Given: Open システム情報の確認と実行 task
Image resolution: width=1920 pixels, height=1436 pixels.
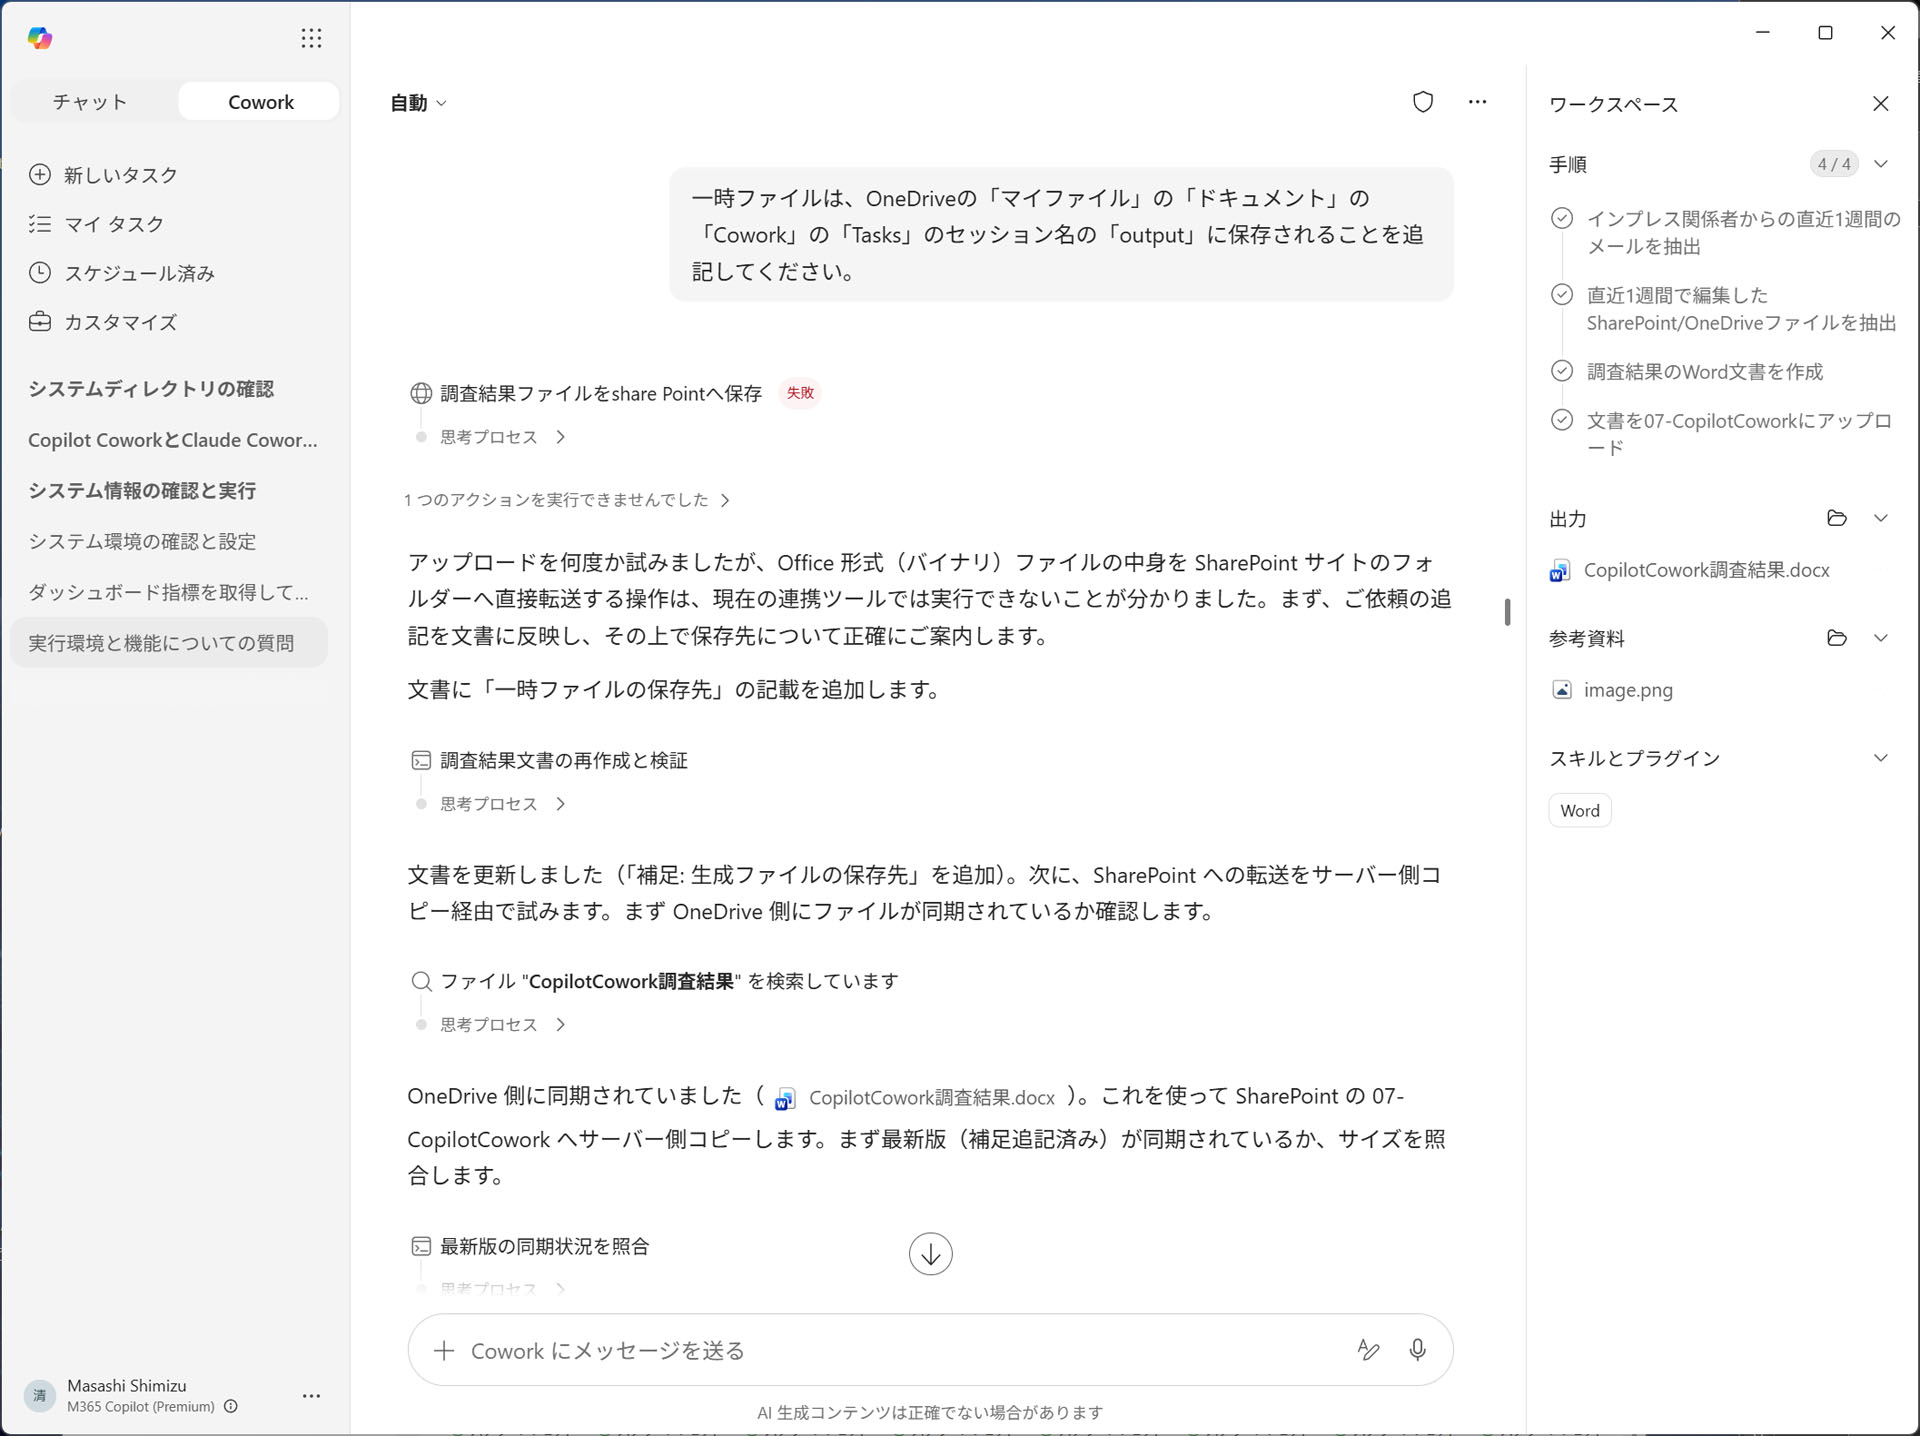Looking at the screenshot, I should (142, 491).
